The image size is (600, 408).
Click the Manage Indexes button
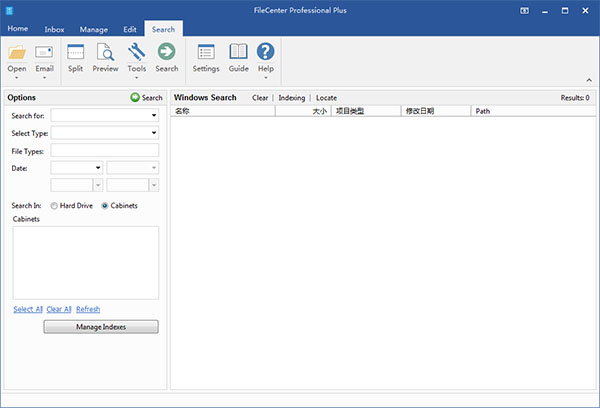(x=100, y=327)
